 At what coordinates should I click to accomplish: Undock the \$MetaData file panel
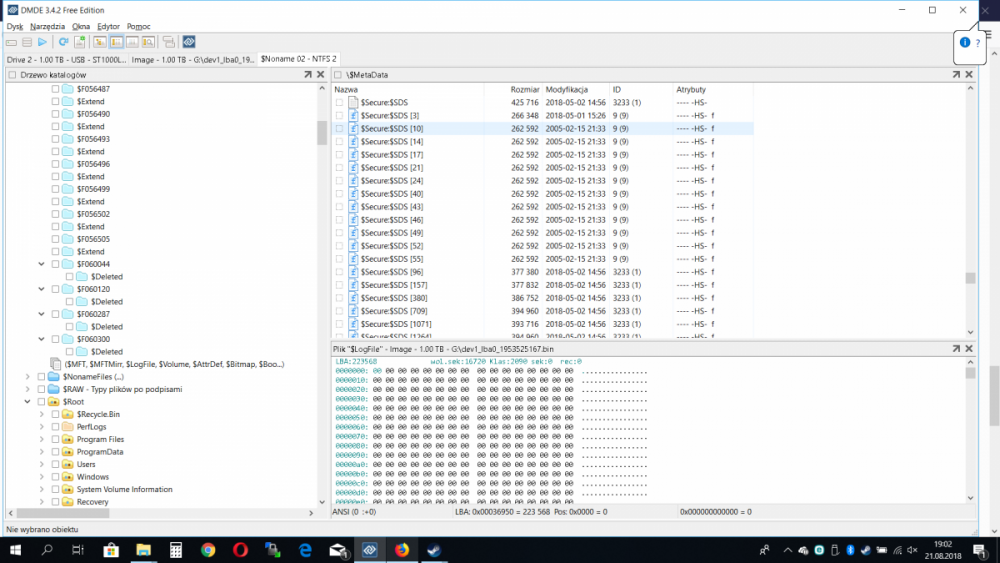tap(955, 75)
